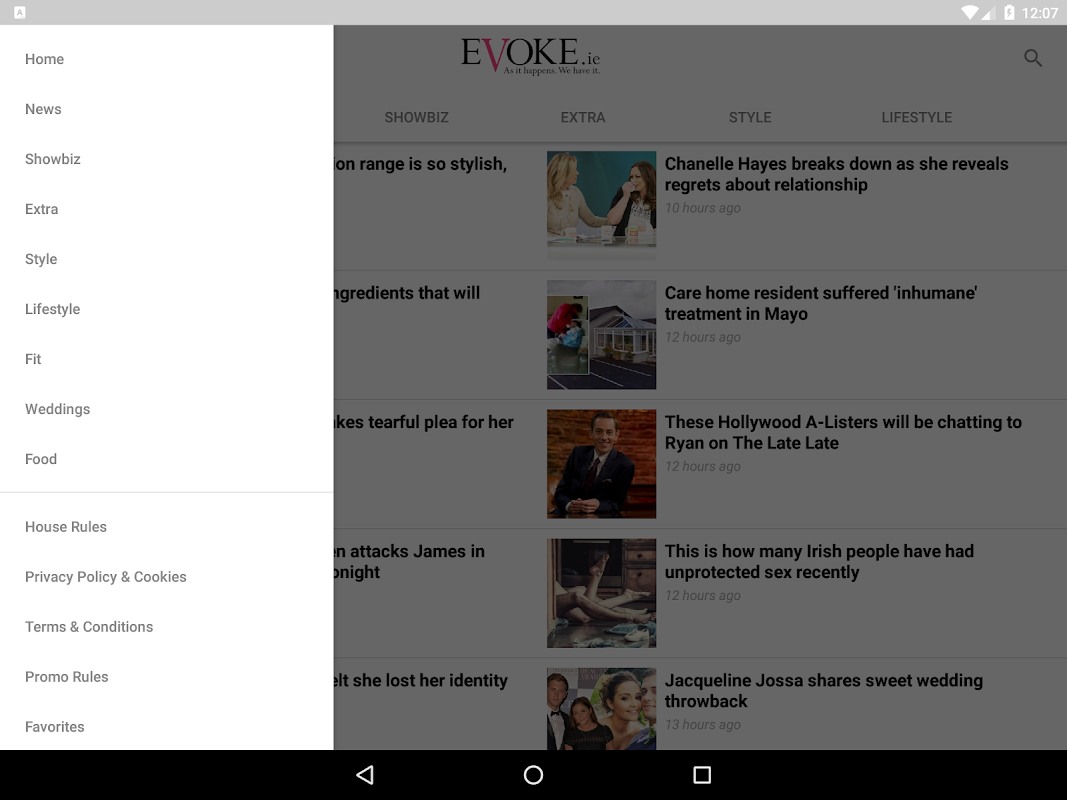Image resolution: width=1067 pixels, height=800 pixels.
Task: Open Jacqueline Jossa wedding thumbnail
Action: tap(602, 709)
